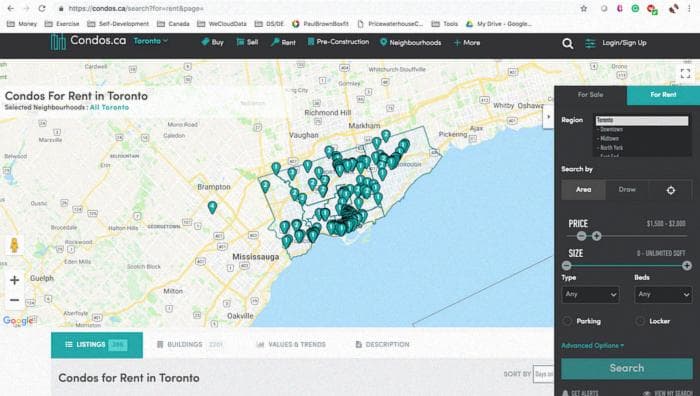Switch search mode to Draw

pos(627,189)
